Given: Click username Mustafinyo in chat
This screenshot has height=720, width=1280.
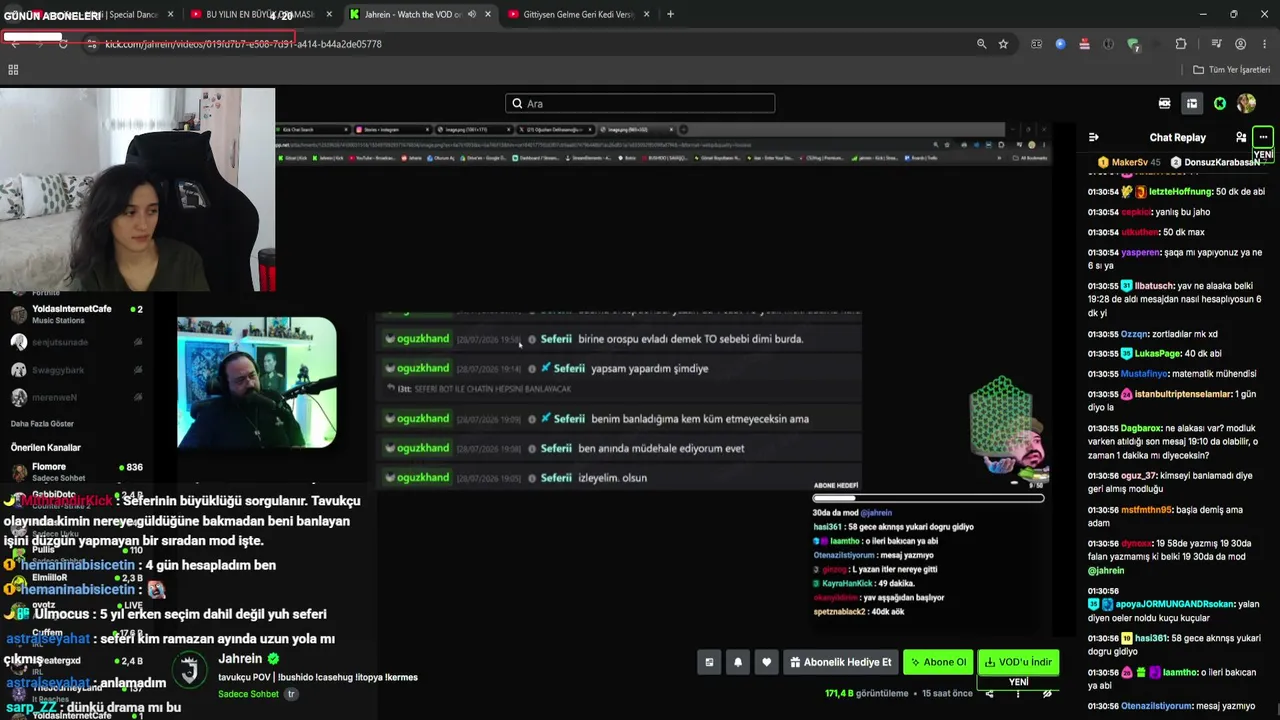Looking at the screenshot, I should click(1144, 374).
